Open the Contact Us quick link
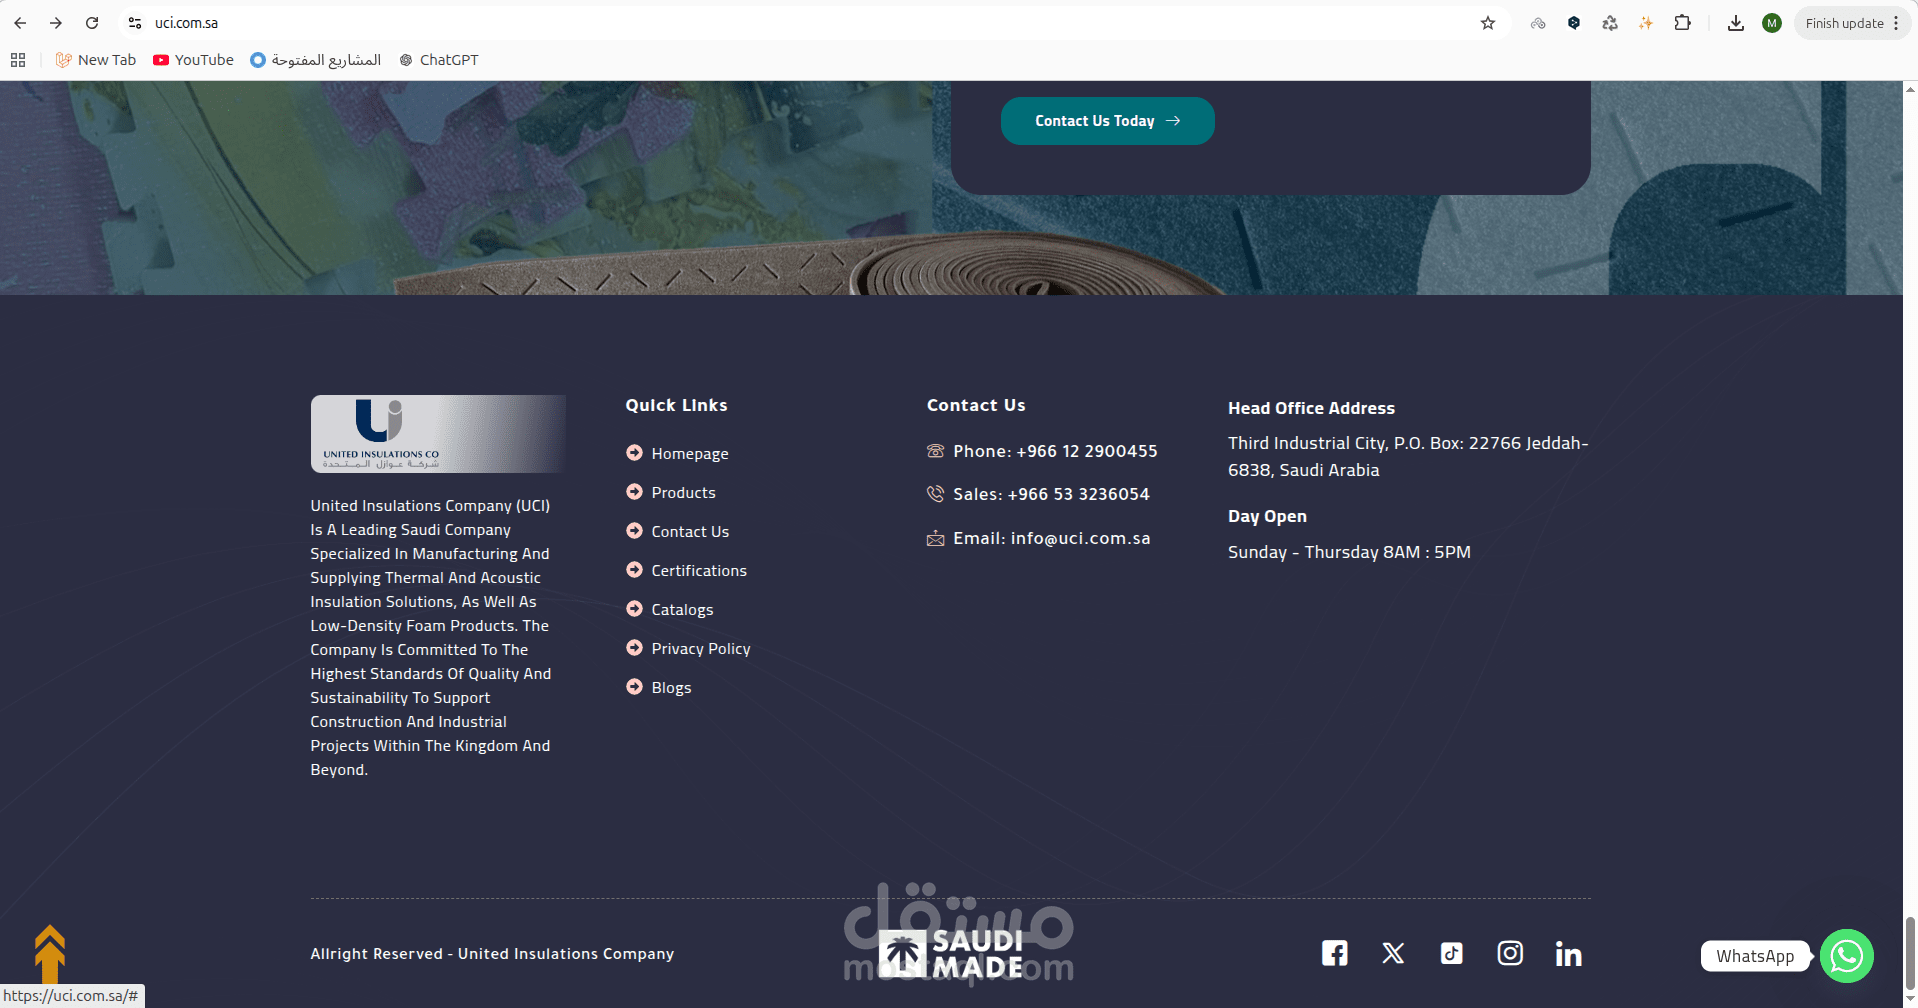The width and height of the screenshot is (1918, 1008). [x=690, y=531]
